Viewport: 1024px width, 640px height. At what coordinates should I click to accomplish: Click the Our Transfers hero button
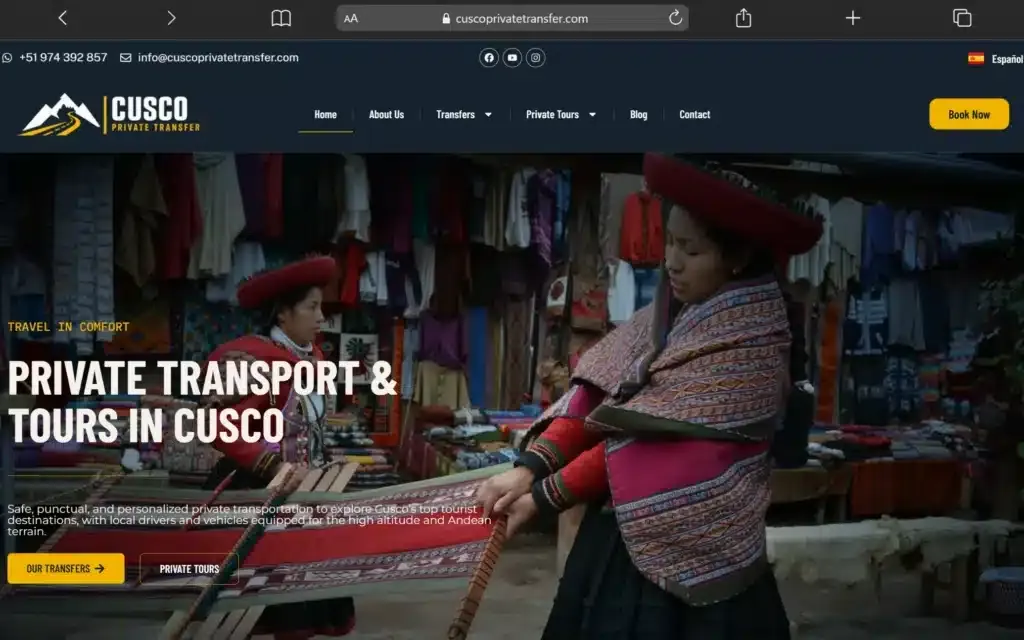pyautogui.click(x=66, y=568)
